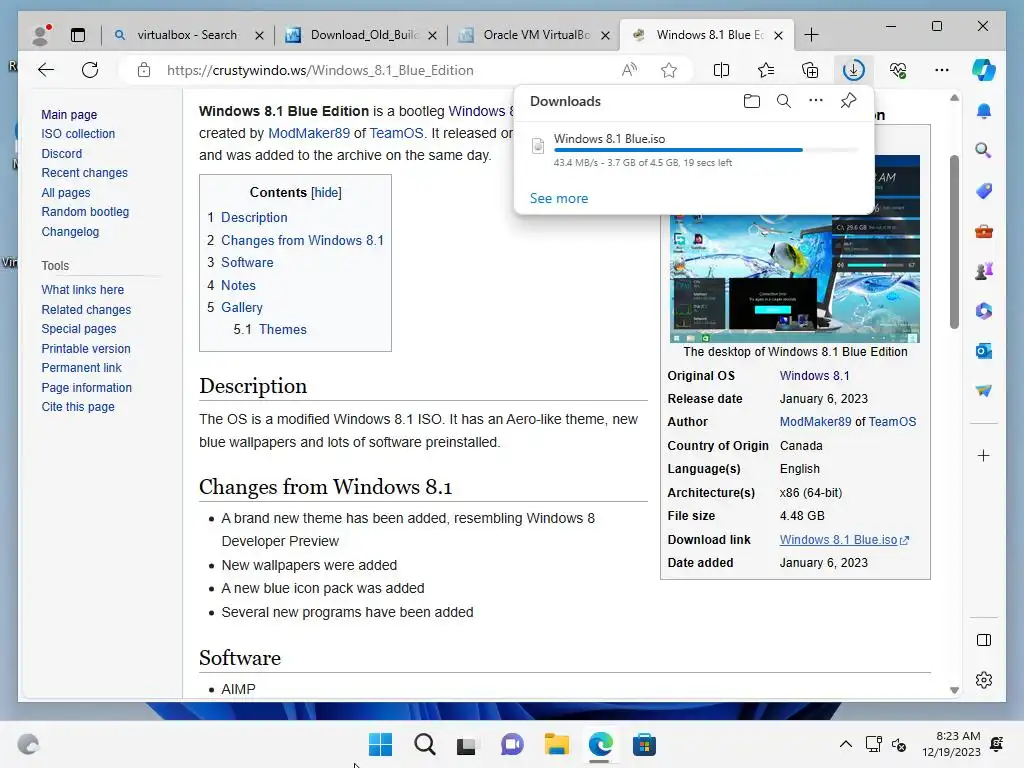Open Collections icon in toolbar
Image resolution: width=1024 pixels, height=768 pixels.
810,70
